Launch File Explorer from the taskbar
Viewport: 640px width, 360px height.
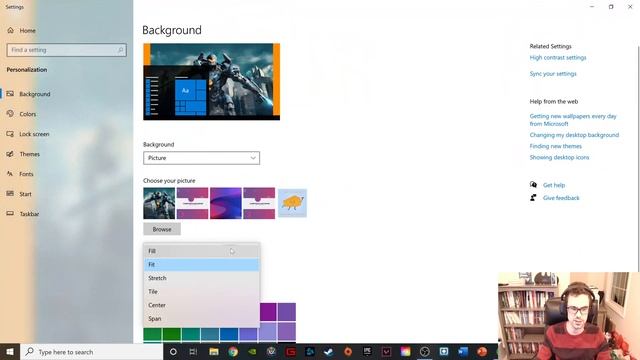213,351
